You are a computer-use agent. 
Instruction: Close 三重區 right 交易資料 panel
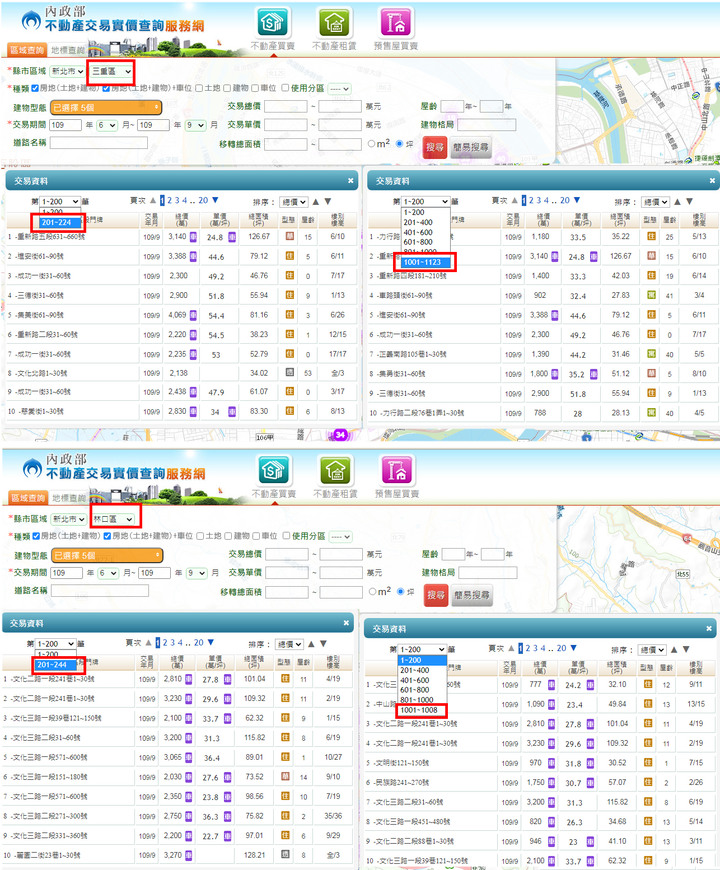(x=712, y=180)
